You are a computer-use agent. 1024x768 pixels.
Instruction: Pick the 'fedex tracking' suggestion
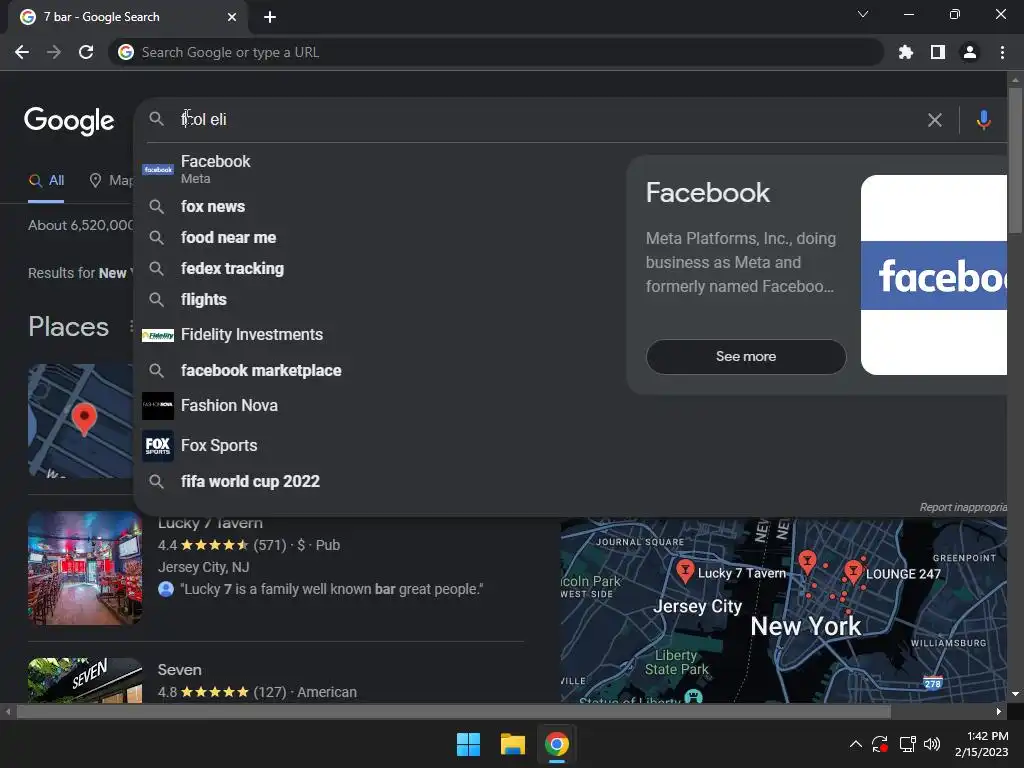coord(379,268)
